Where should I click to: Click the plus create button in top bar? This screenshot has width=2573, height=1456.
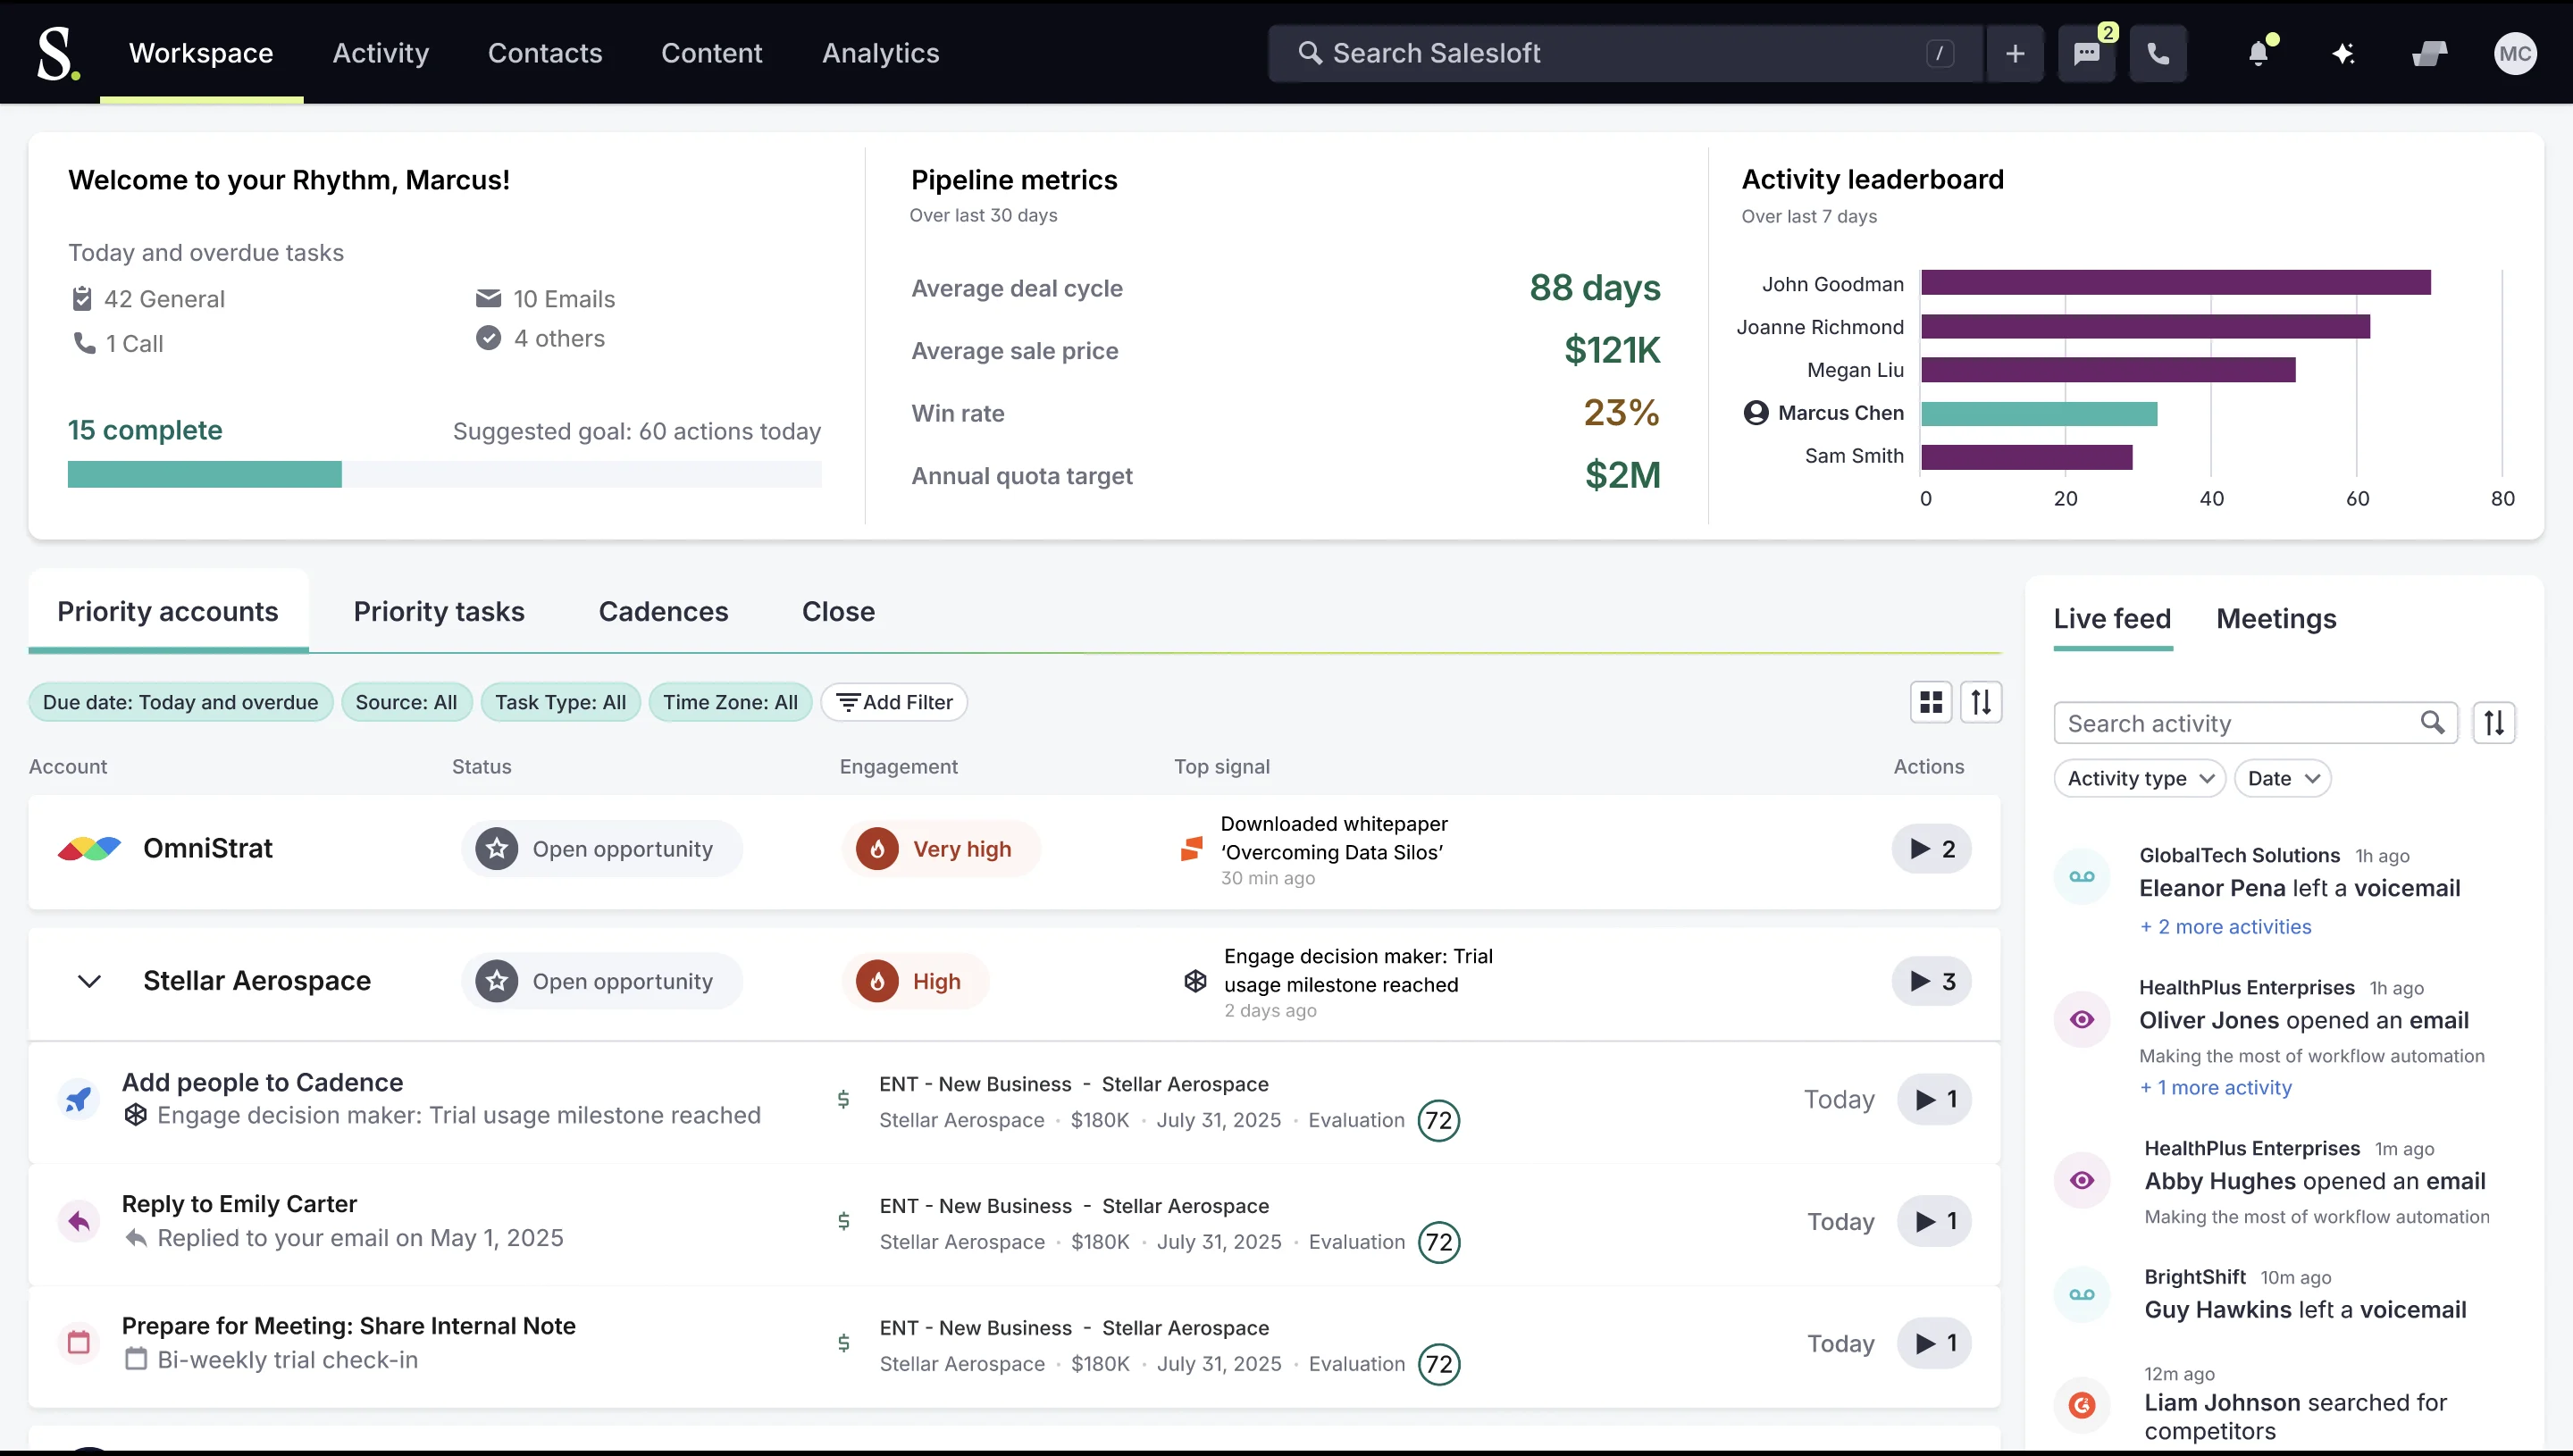click(x=2015, y=53)
